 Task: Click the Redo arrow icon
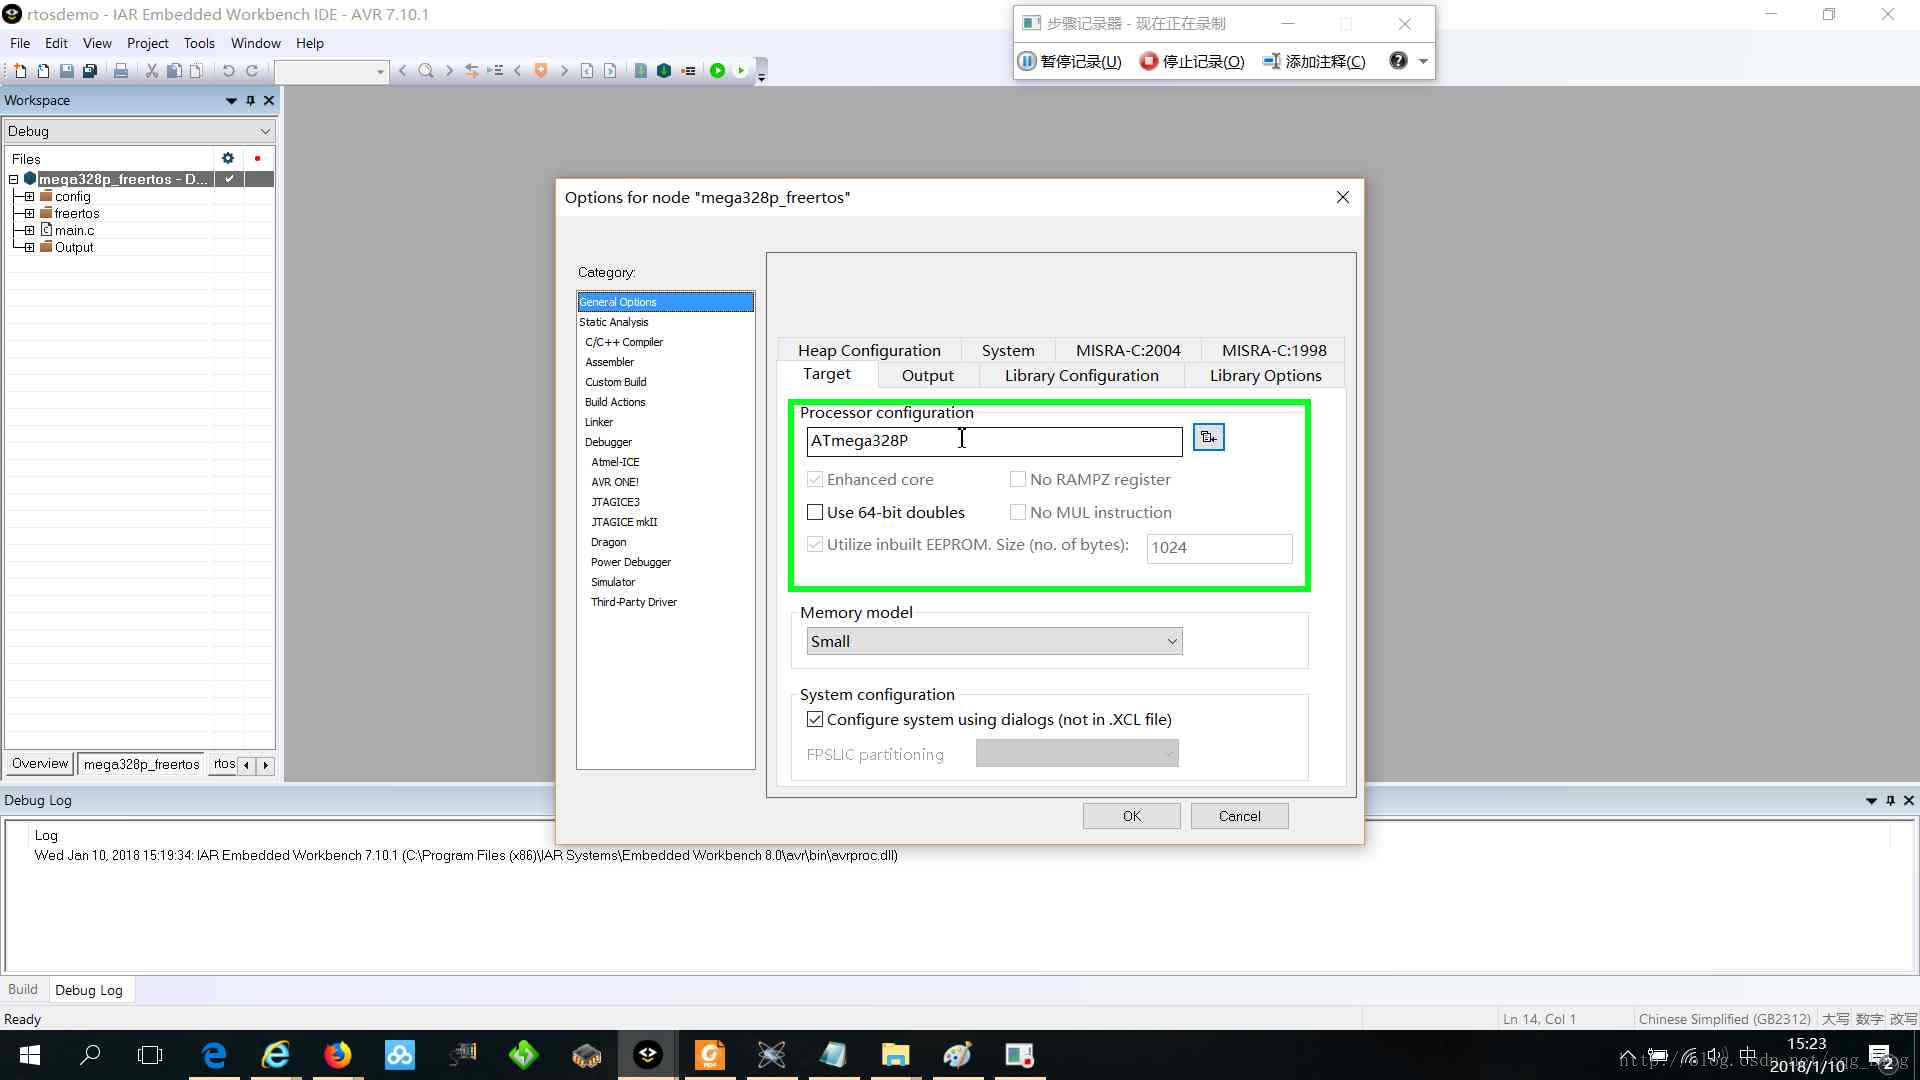pyautogui.click(x=252, y=71)
